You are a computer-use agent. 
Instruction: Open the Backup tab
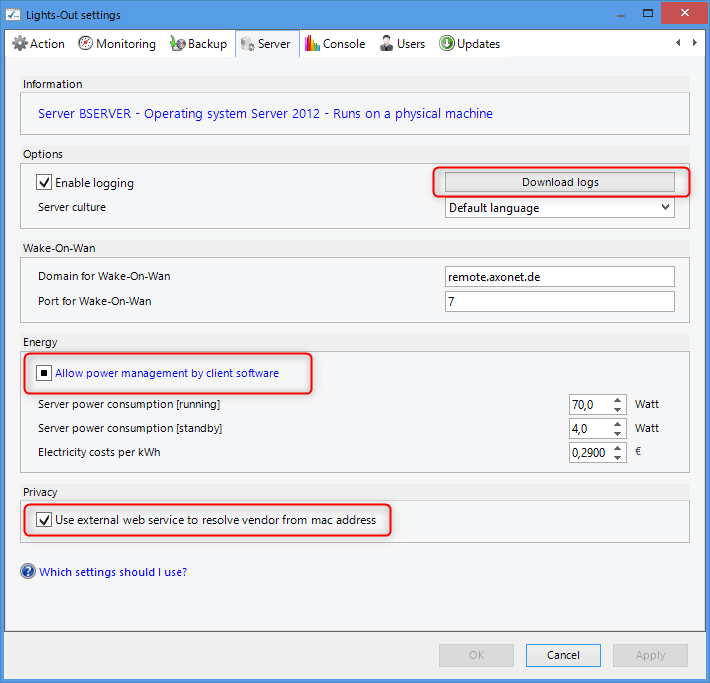pos(198,43)
